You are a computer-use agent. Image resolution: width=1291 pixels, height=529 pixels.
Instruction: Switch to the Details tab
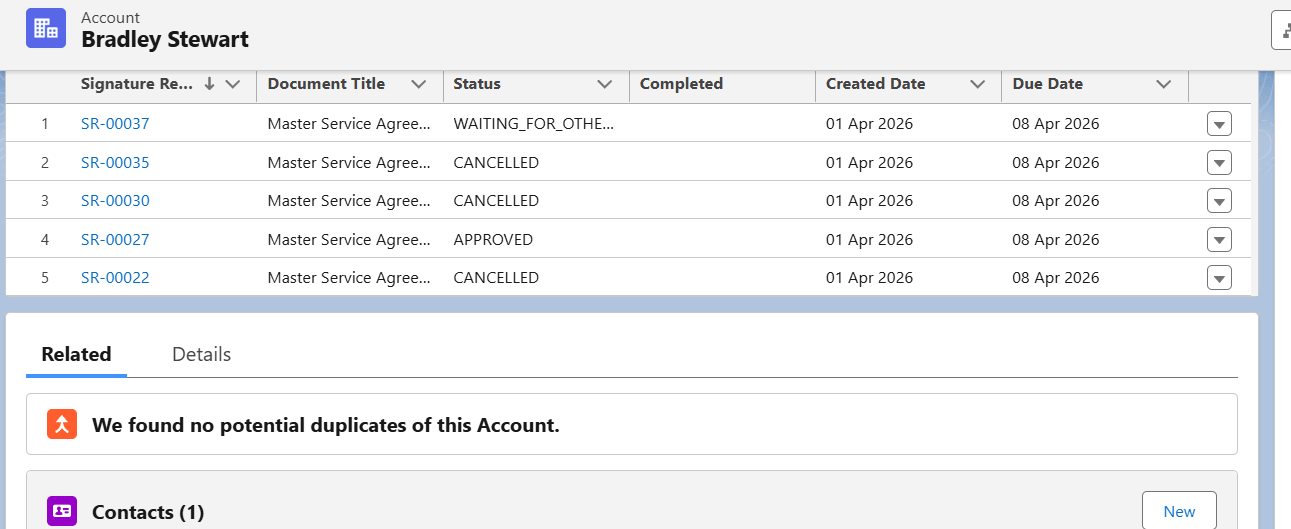coord(201,354)
